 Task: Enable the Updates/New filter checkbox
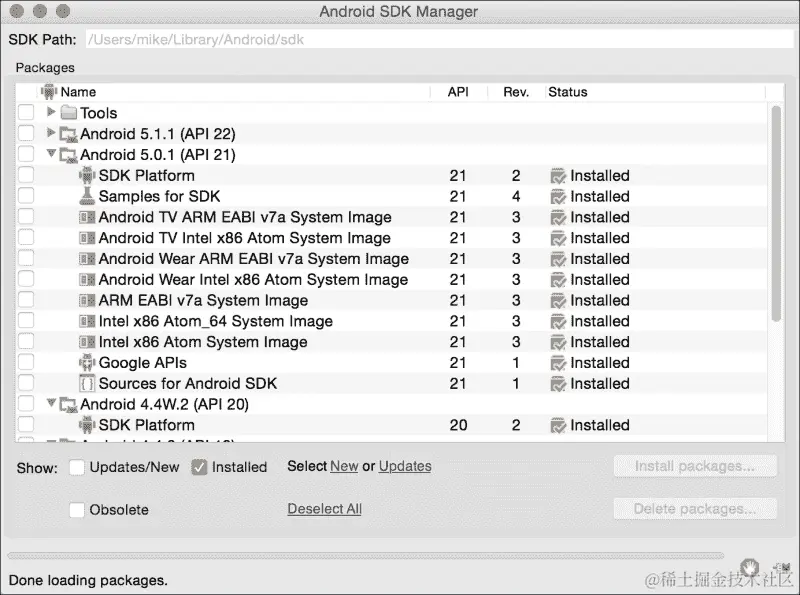click(x=77, y=467)
